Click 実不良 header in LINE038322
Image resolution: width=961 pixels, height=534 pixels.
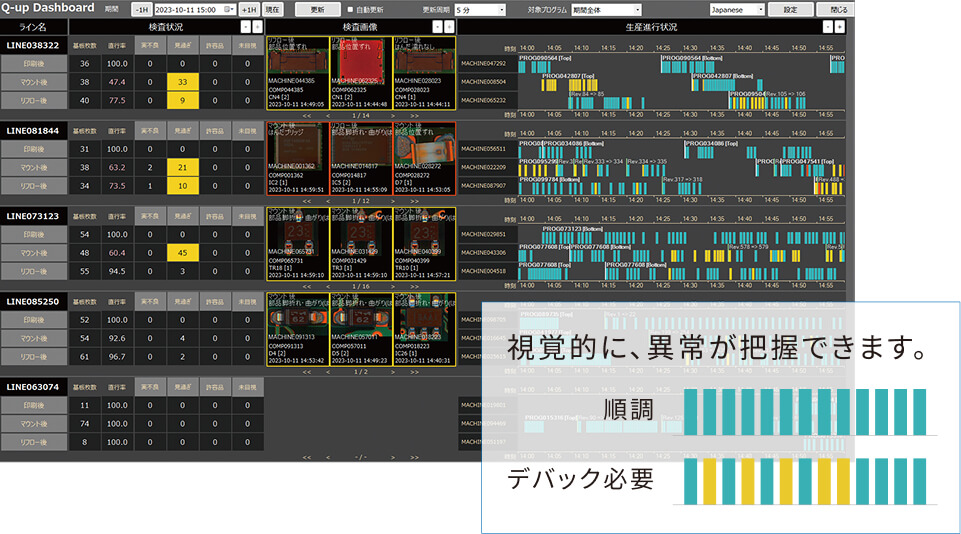click(x=150, y=45)
